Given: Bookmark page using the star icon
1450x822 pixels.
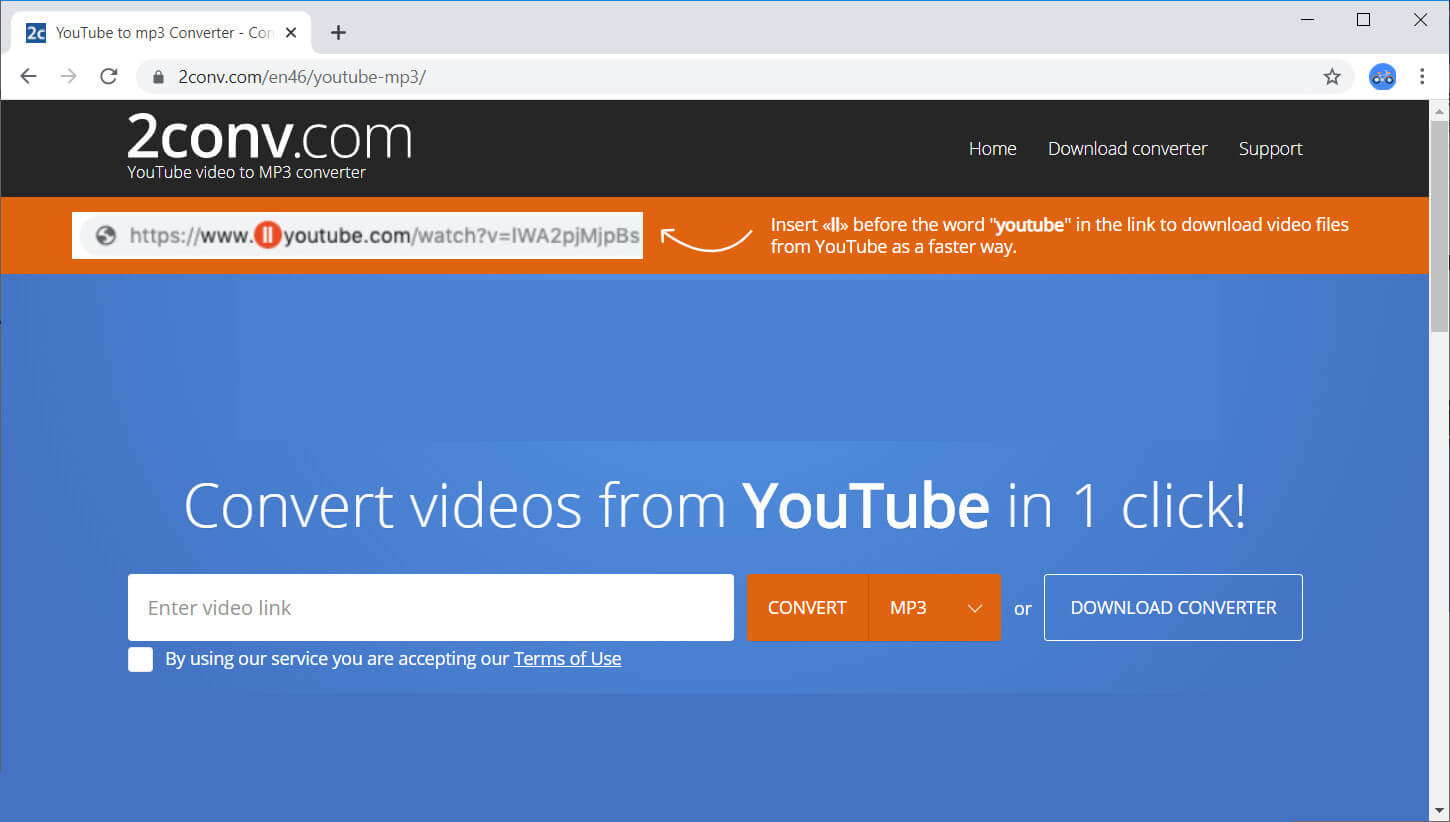Looking at the screenshot, I should pos(1331,77).
